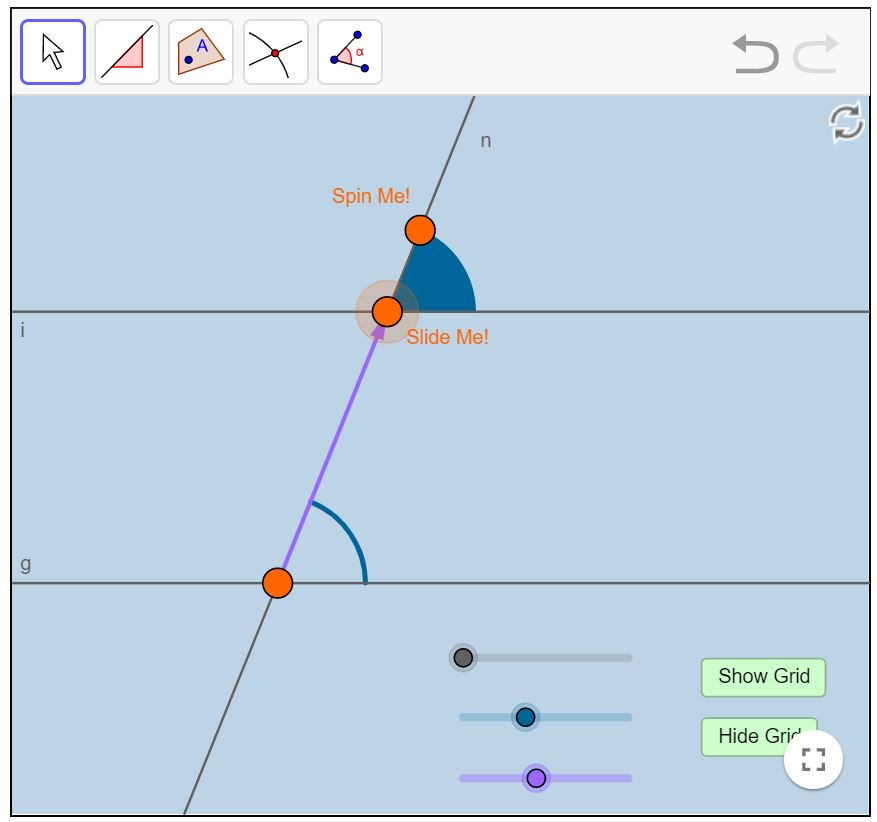Click the 'Spin Me!' label
The image size is (877, 822).
pyautogui.click(x=371, y=196)
